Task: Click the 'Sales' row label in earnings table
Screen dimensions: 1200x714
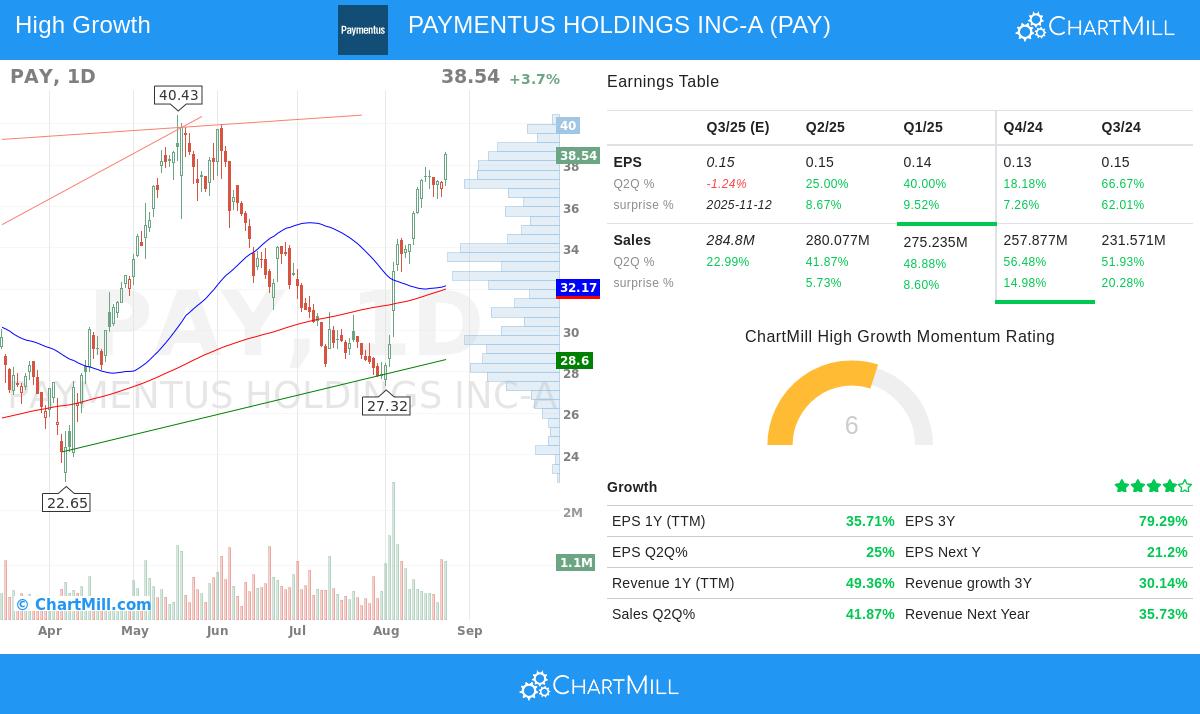Action: (x=632, y=240)
